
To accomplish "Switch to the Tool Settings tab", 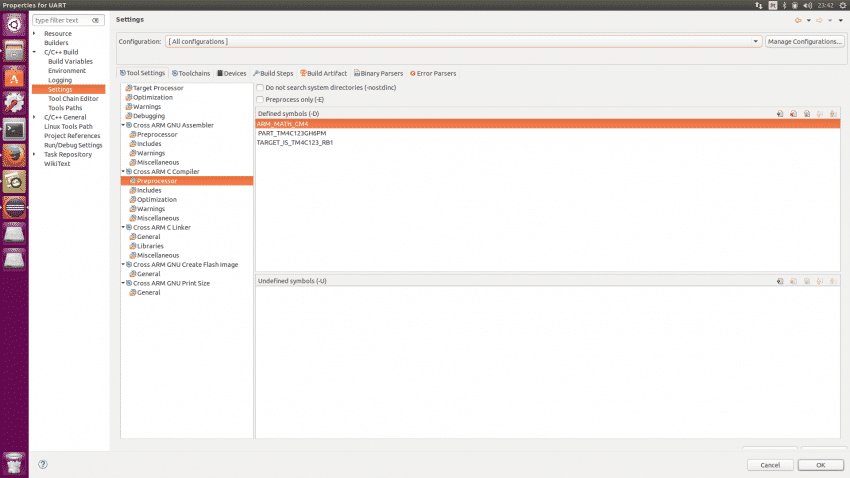I will [143, 73].
